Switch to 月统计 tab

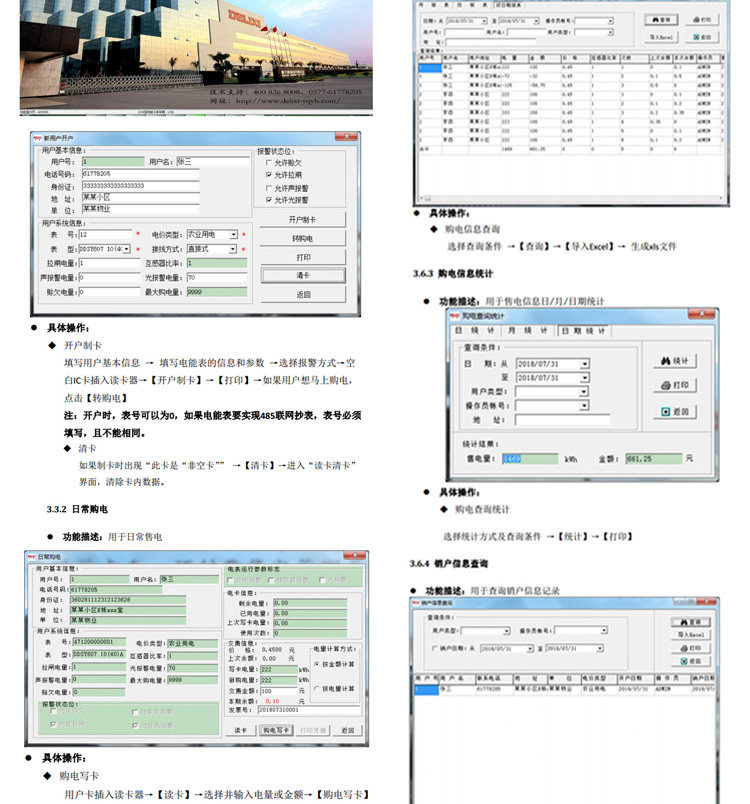click(528, 331)
